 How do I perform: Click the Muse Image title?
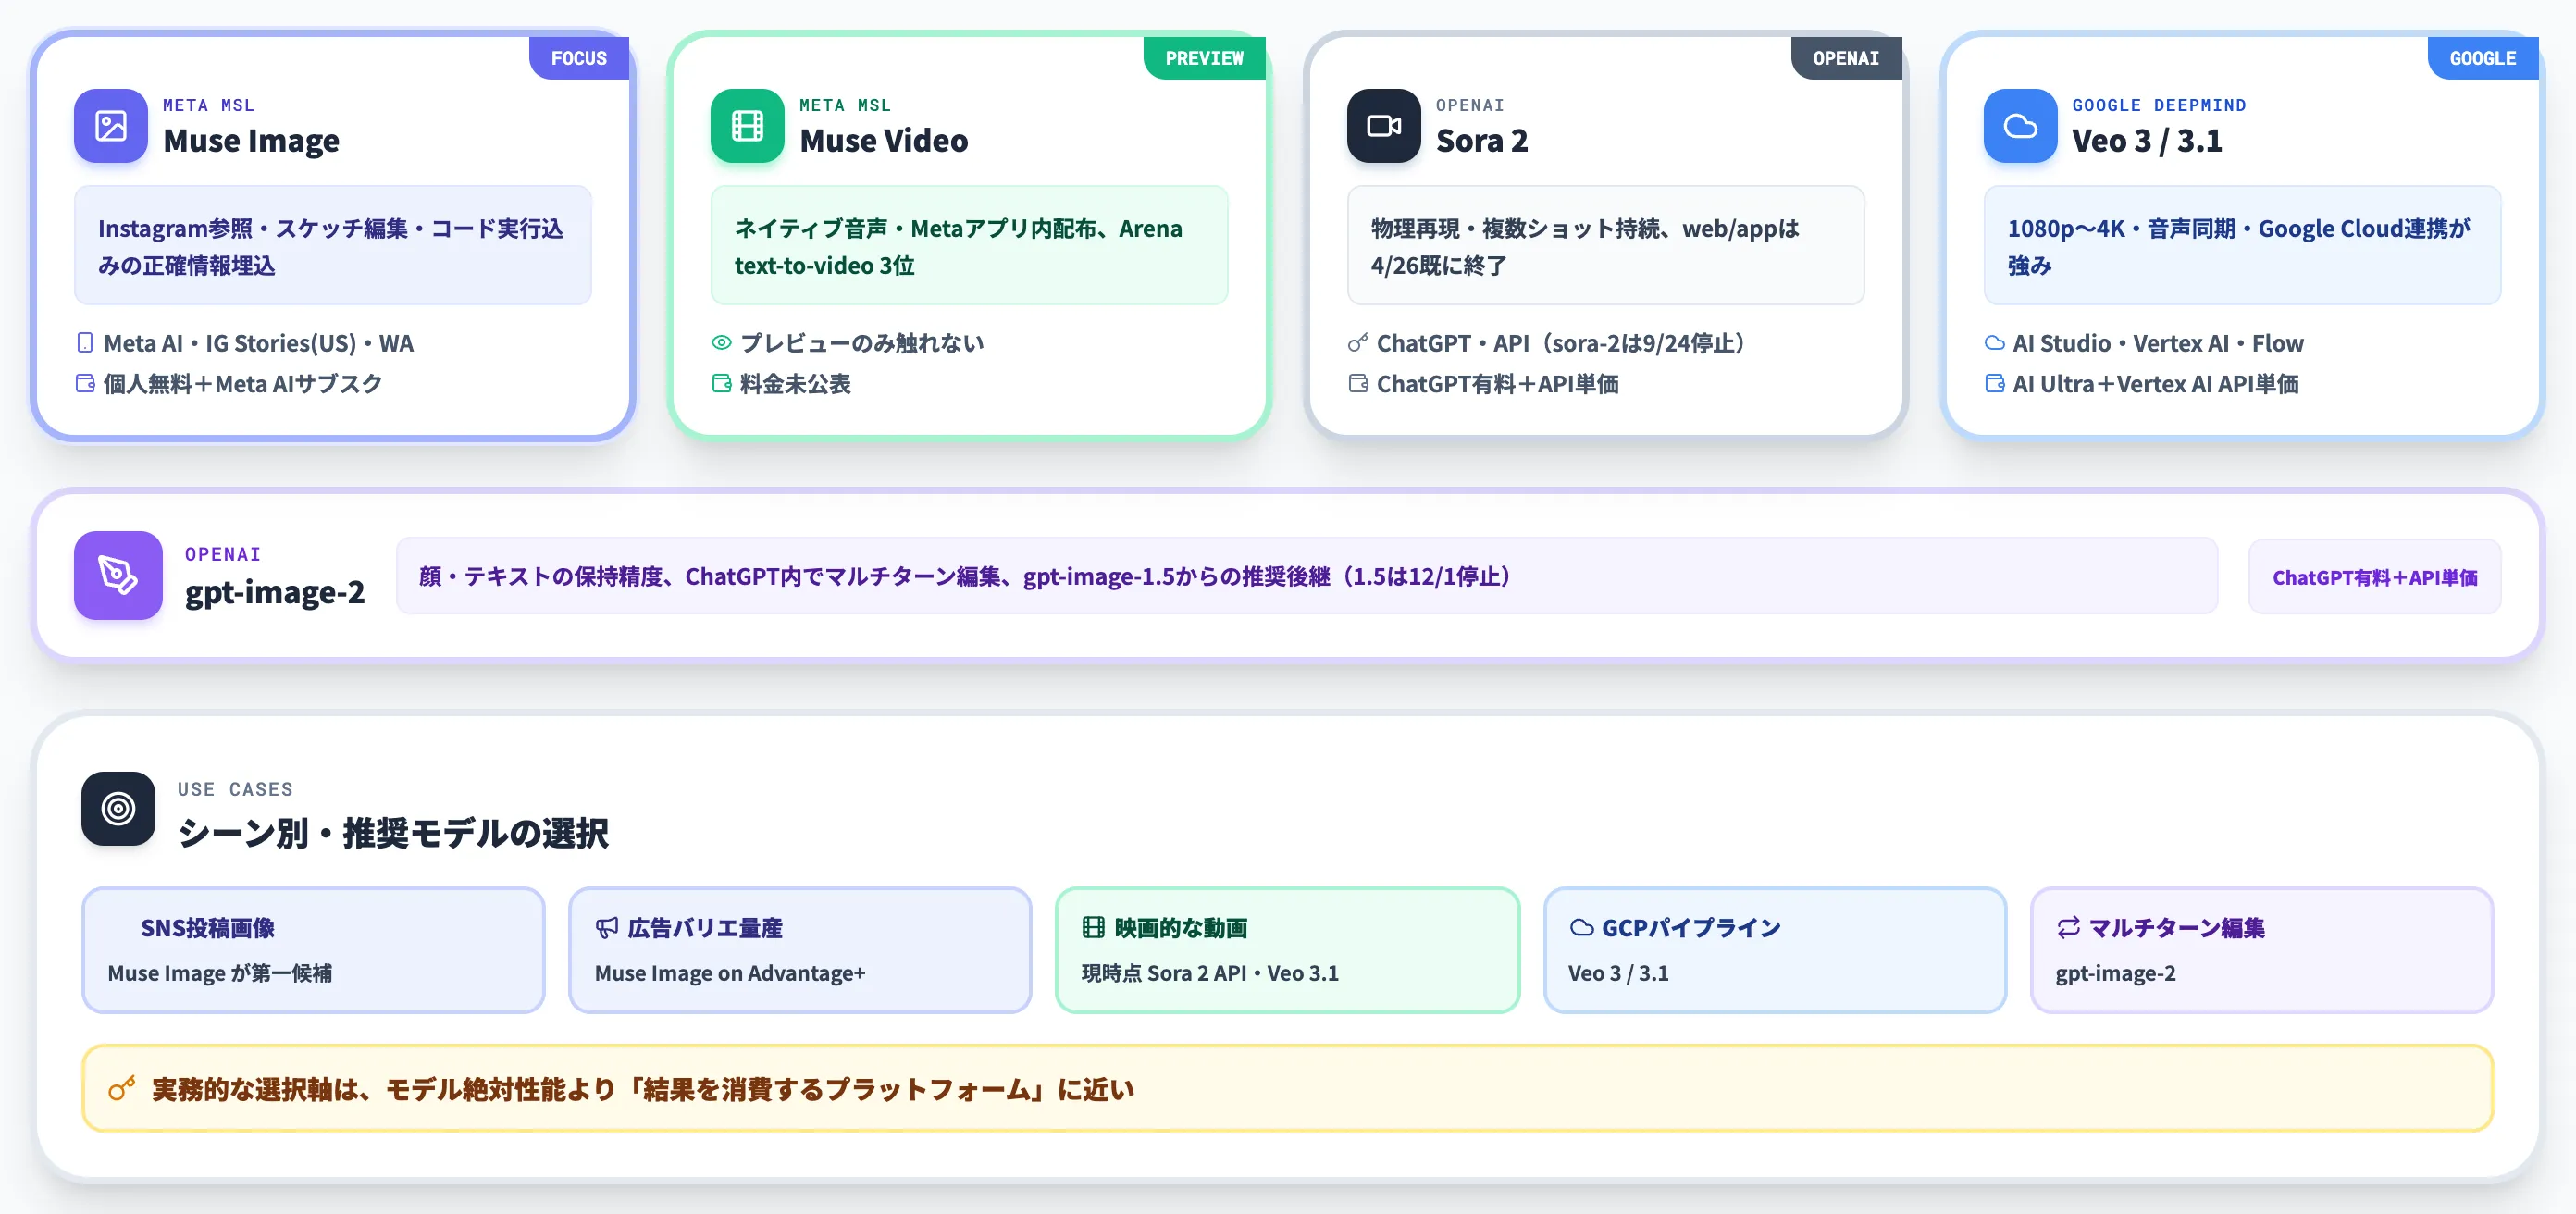[x=251, y=141]
